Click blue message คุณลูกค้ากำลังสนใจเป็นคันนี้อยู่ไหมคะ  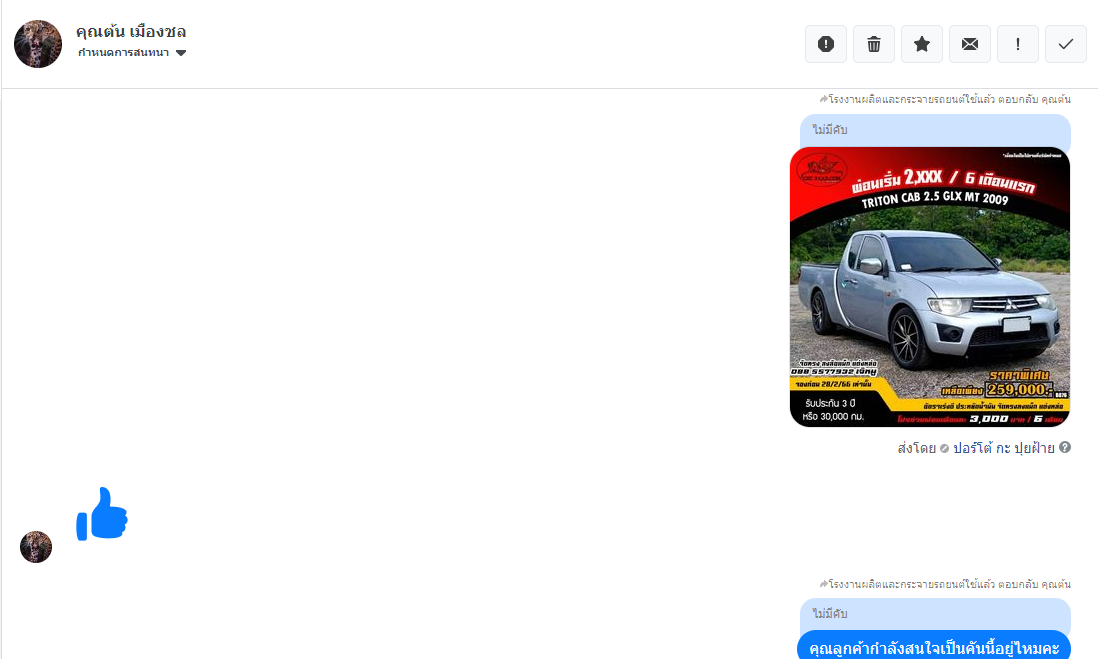(934, 647)
